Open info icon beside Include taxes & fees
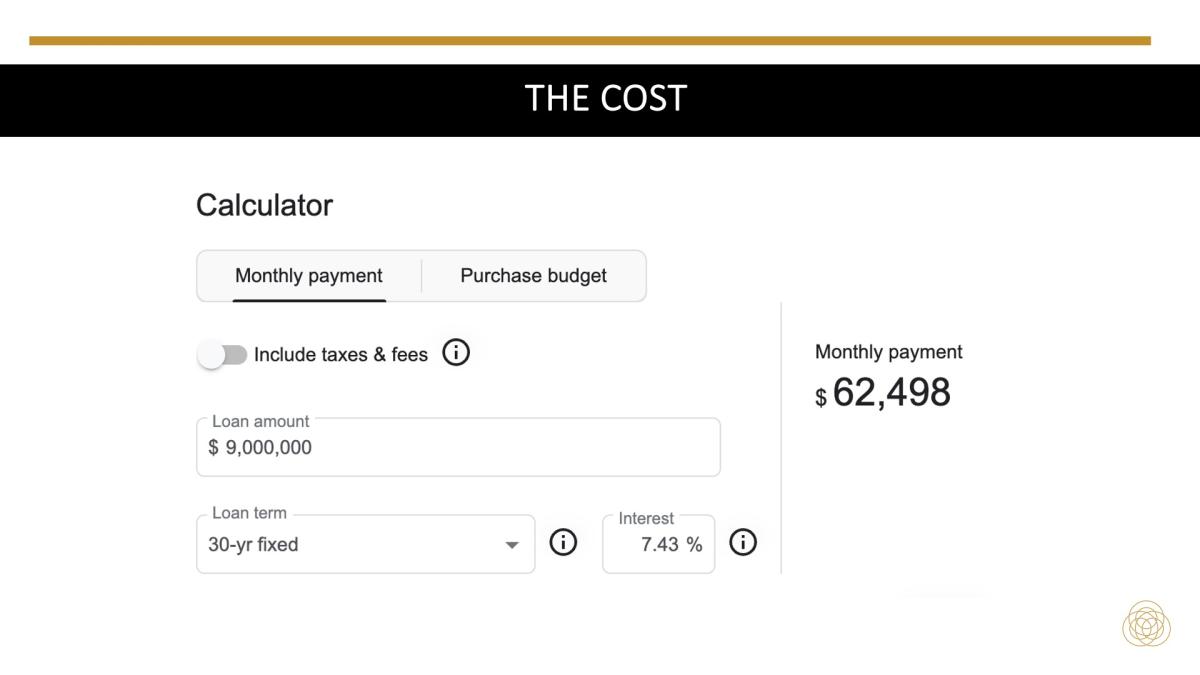This screenshot has height=675, width=1200. coord(456,353)
